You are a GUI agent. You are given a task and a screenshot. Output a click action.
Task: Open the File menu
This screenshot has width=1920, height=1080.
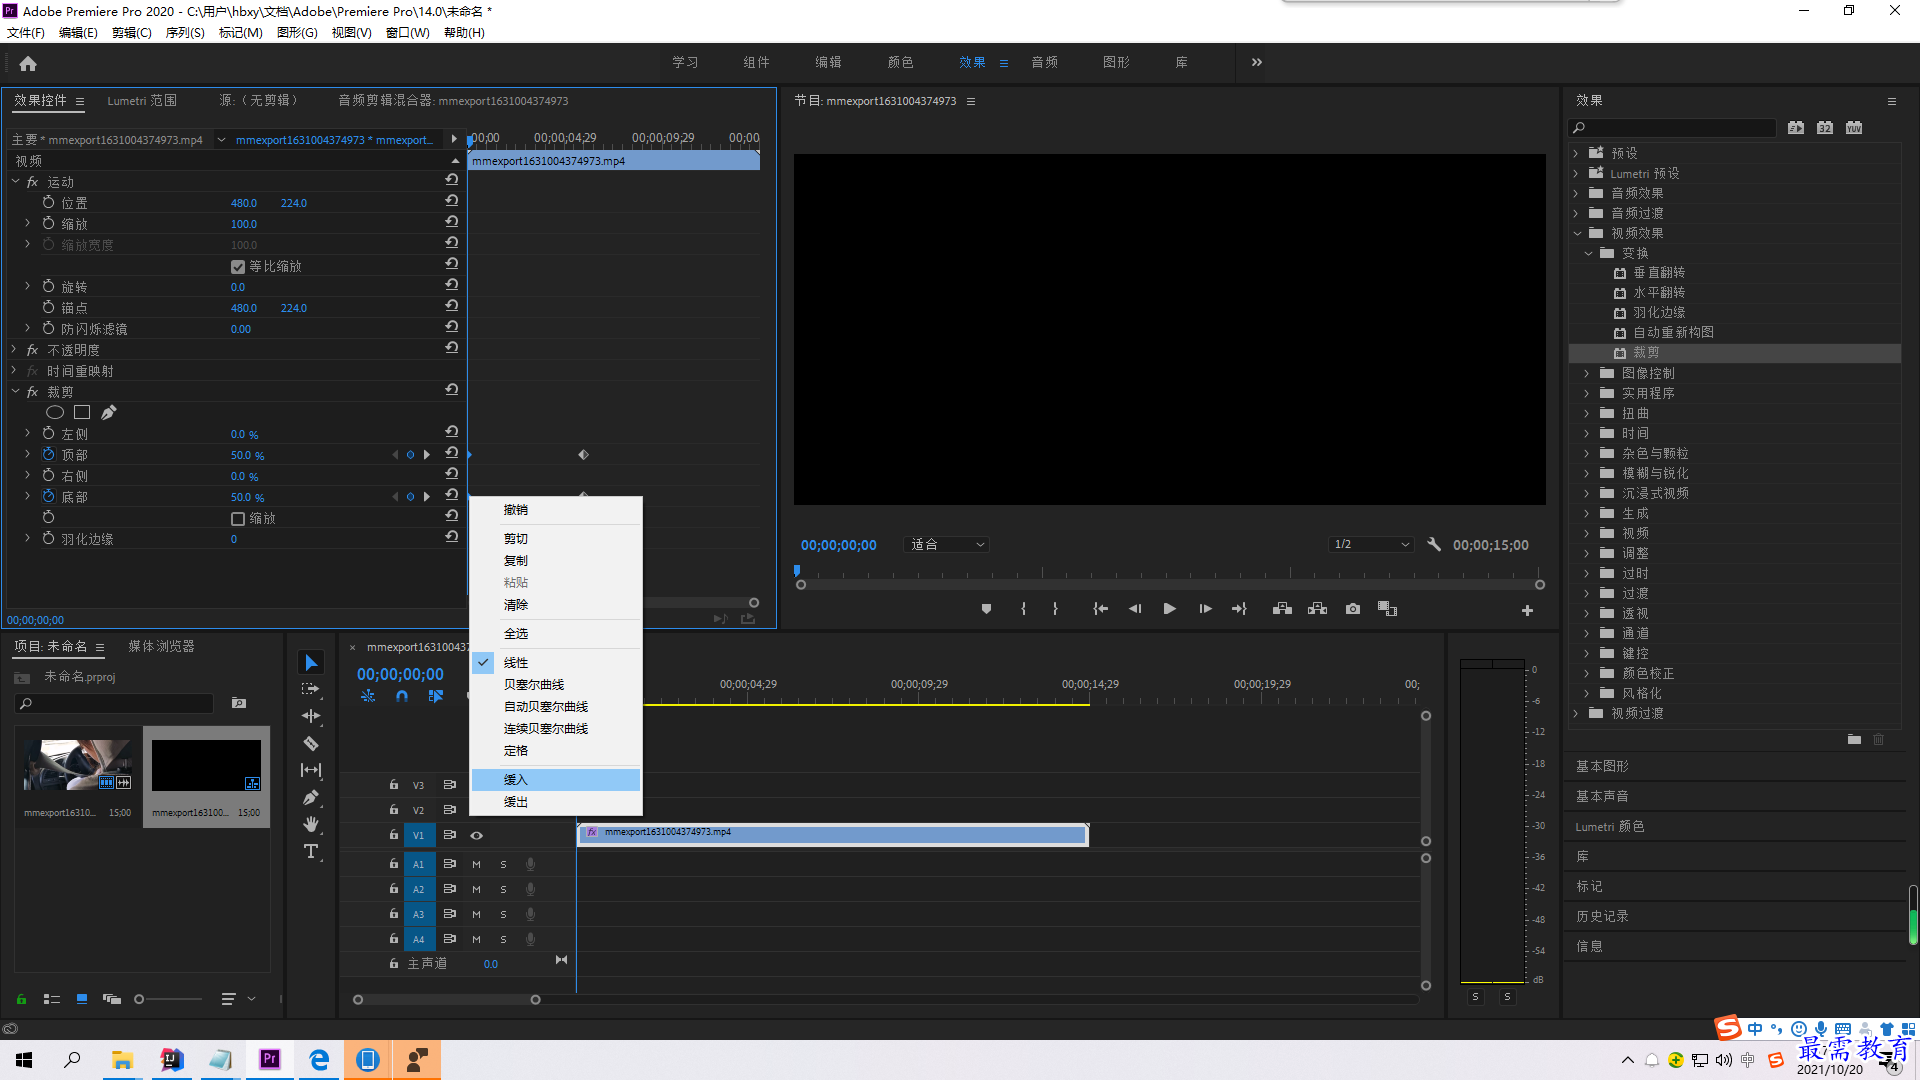tap(26, 33)
